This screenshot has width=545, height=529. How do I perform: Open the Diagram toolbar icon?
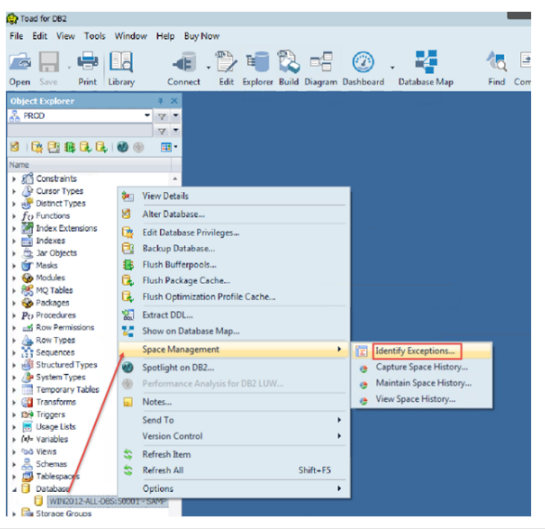click(x=321, y=68)
